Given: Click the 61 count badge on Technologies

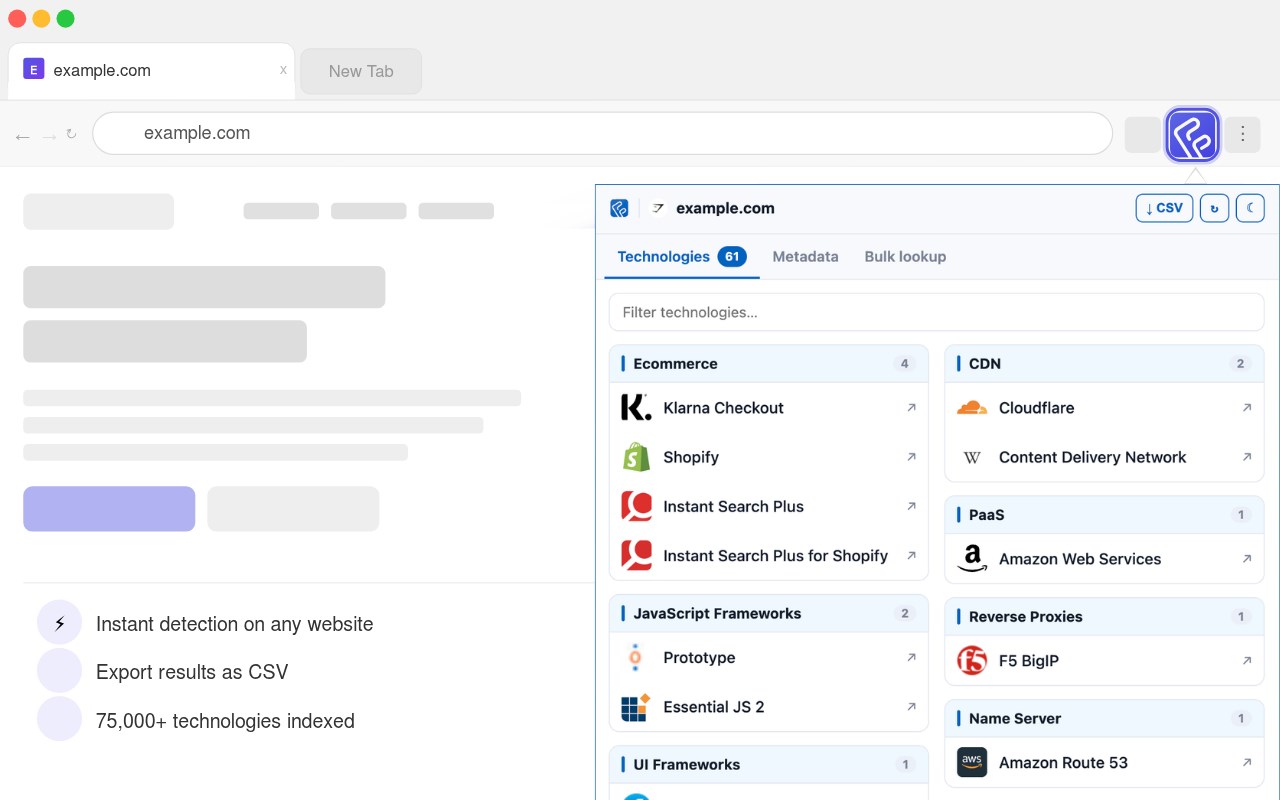Looking at the screenshot, I should click(732, 257).
